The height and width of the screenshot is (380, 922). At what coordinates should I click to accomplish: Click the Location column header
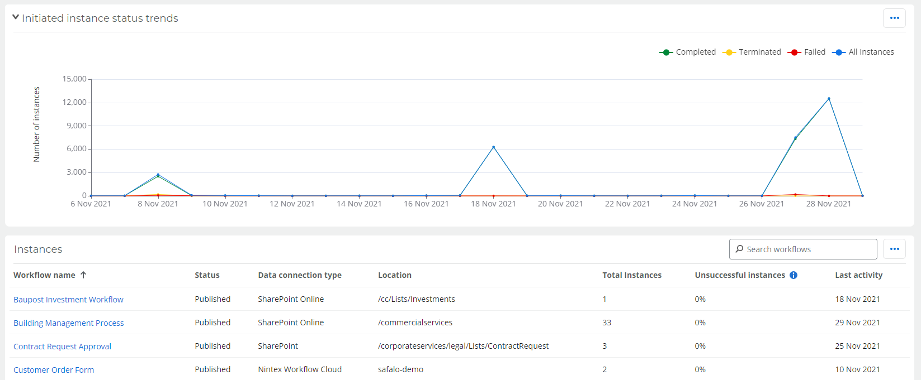tap(395, 275)
